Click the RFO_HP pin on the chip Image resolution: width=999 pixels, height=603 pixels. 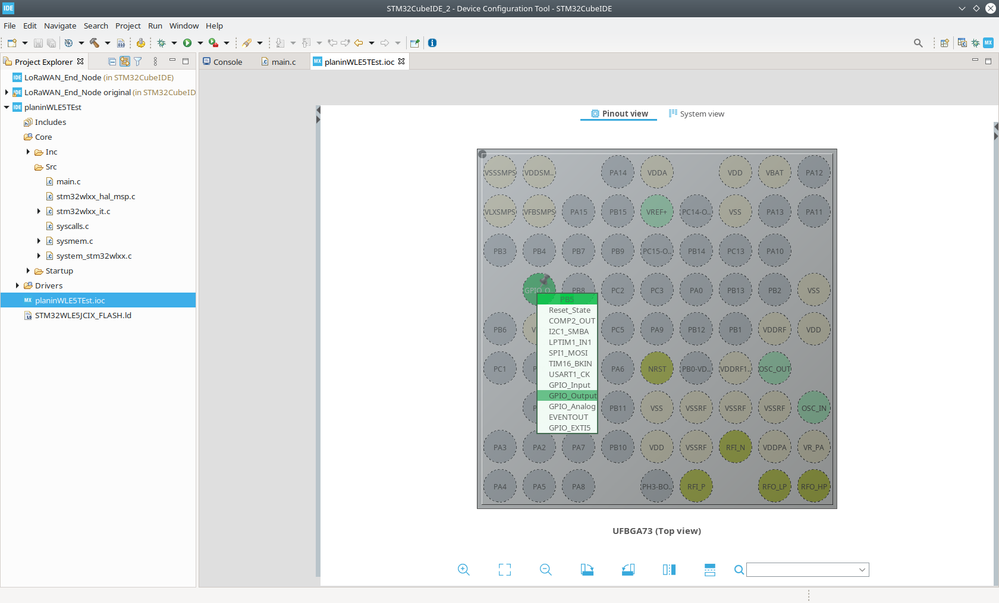814,486
